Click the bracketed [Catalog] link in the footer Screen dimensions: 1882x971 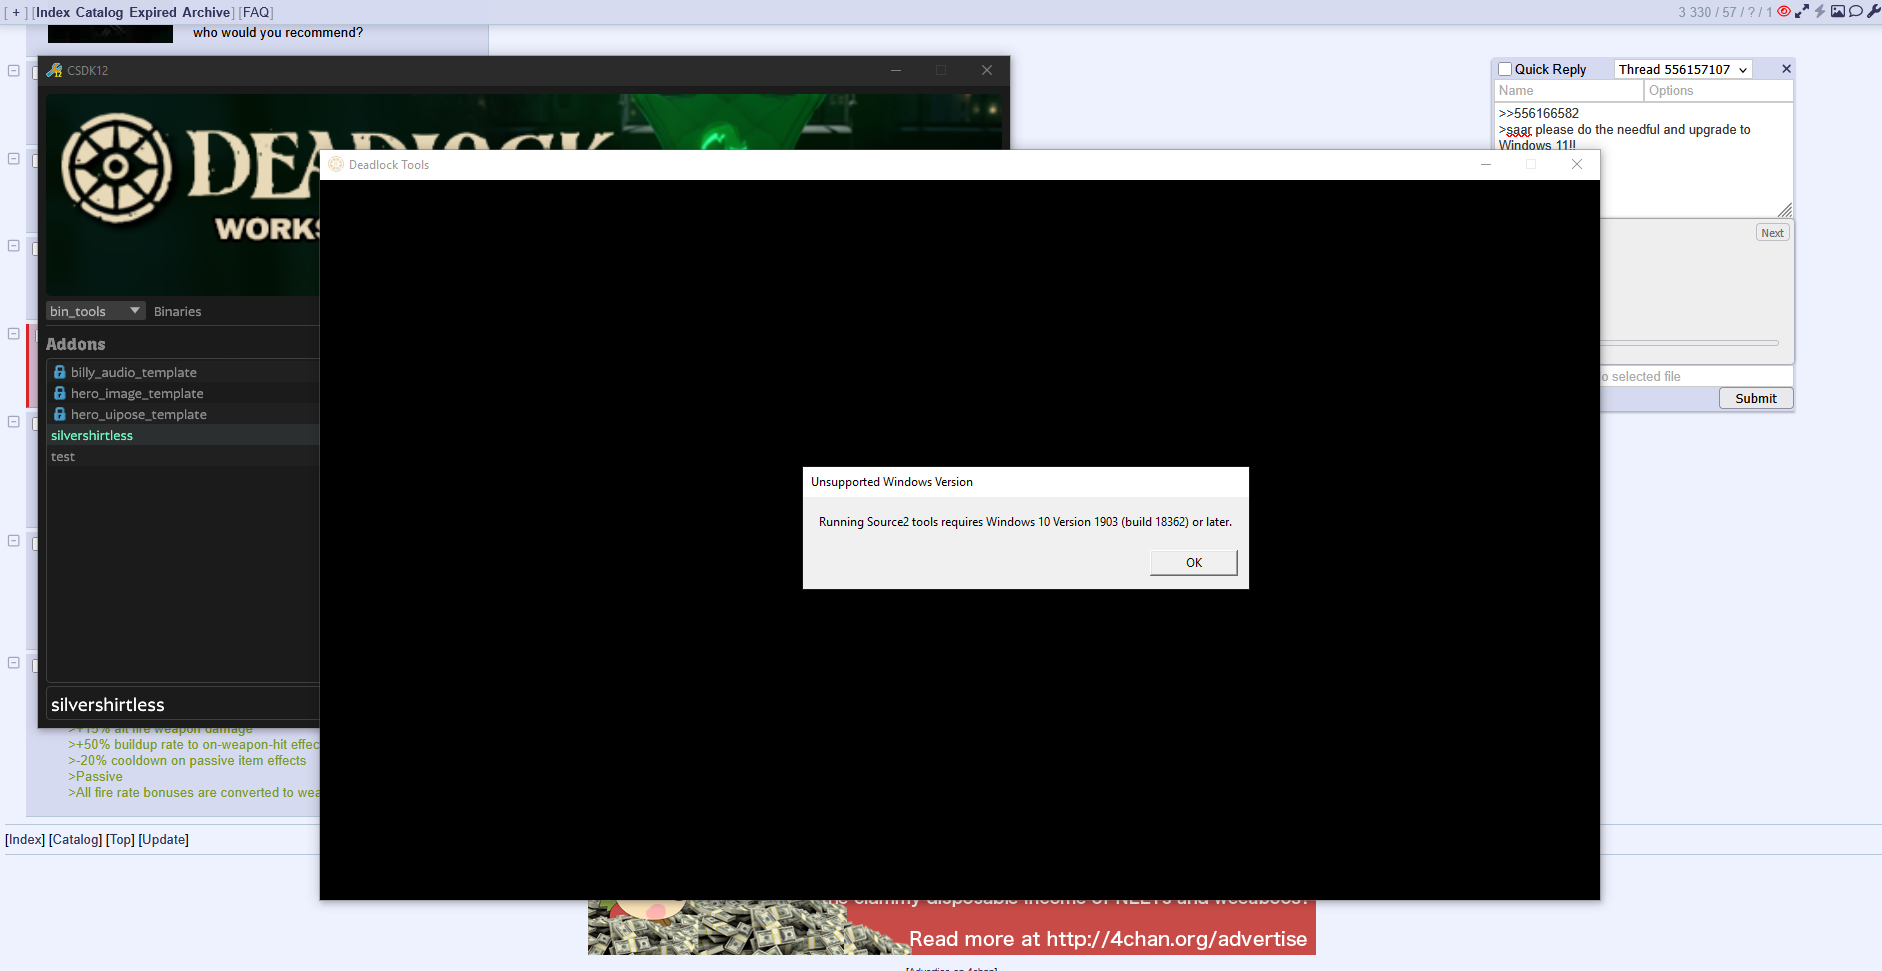pyautogui.click(x=76, y=839)
